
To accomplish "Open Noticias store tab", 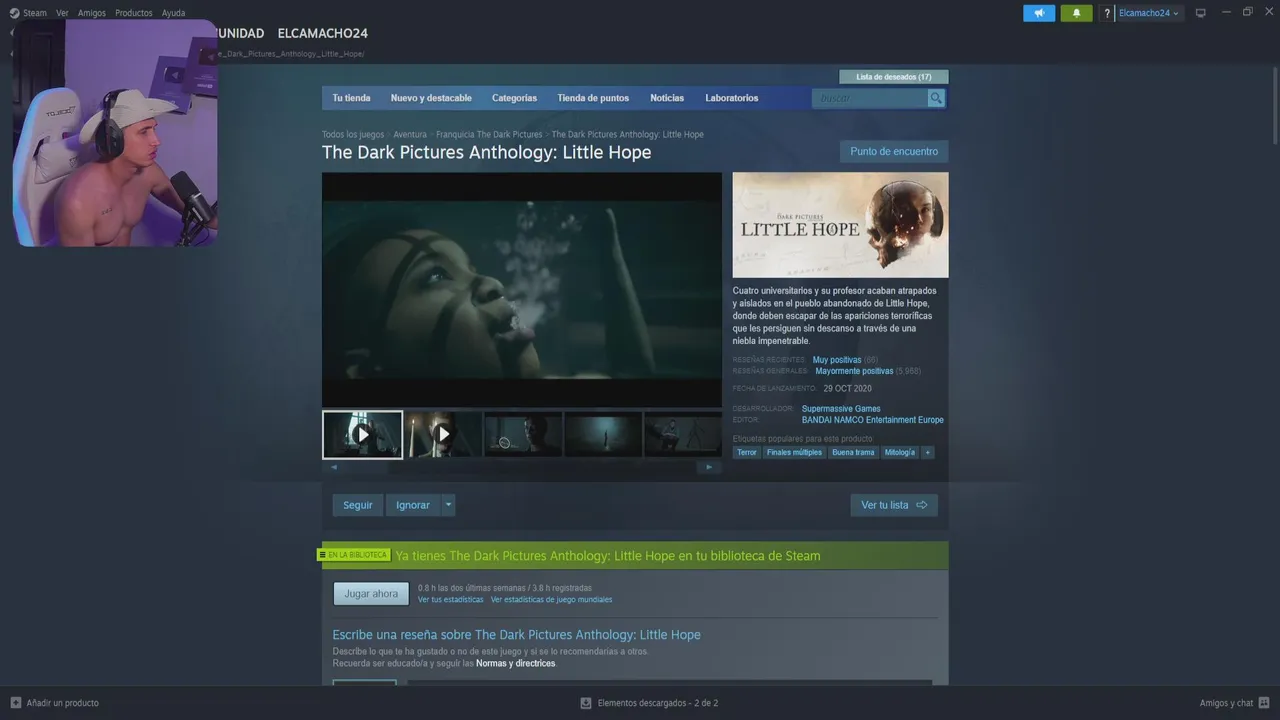I will click(667, 98).
